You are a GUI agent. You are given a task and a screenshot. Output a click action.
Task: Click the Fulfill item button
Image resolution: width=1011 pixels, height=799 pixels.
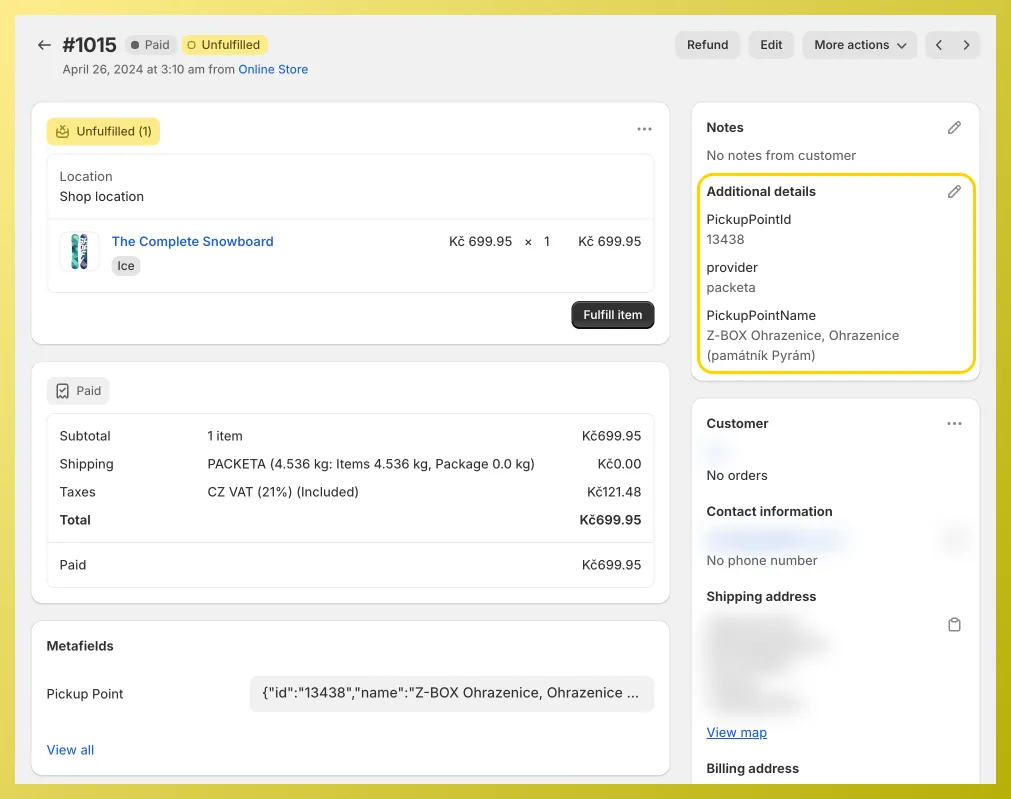pos(613,315)
